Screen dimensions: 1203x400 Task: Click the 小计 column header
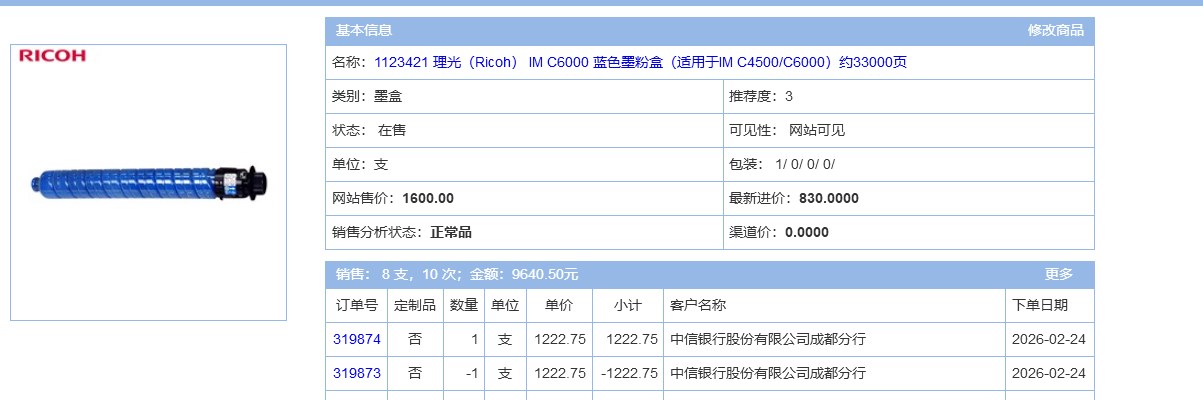click(627, 305)
